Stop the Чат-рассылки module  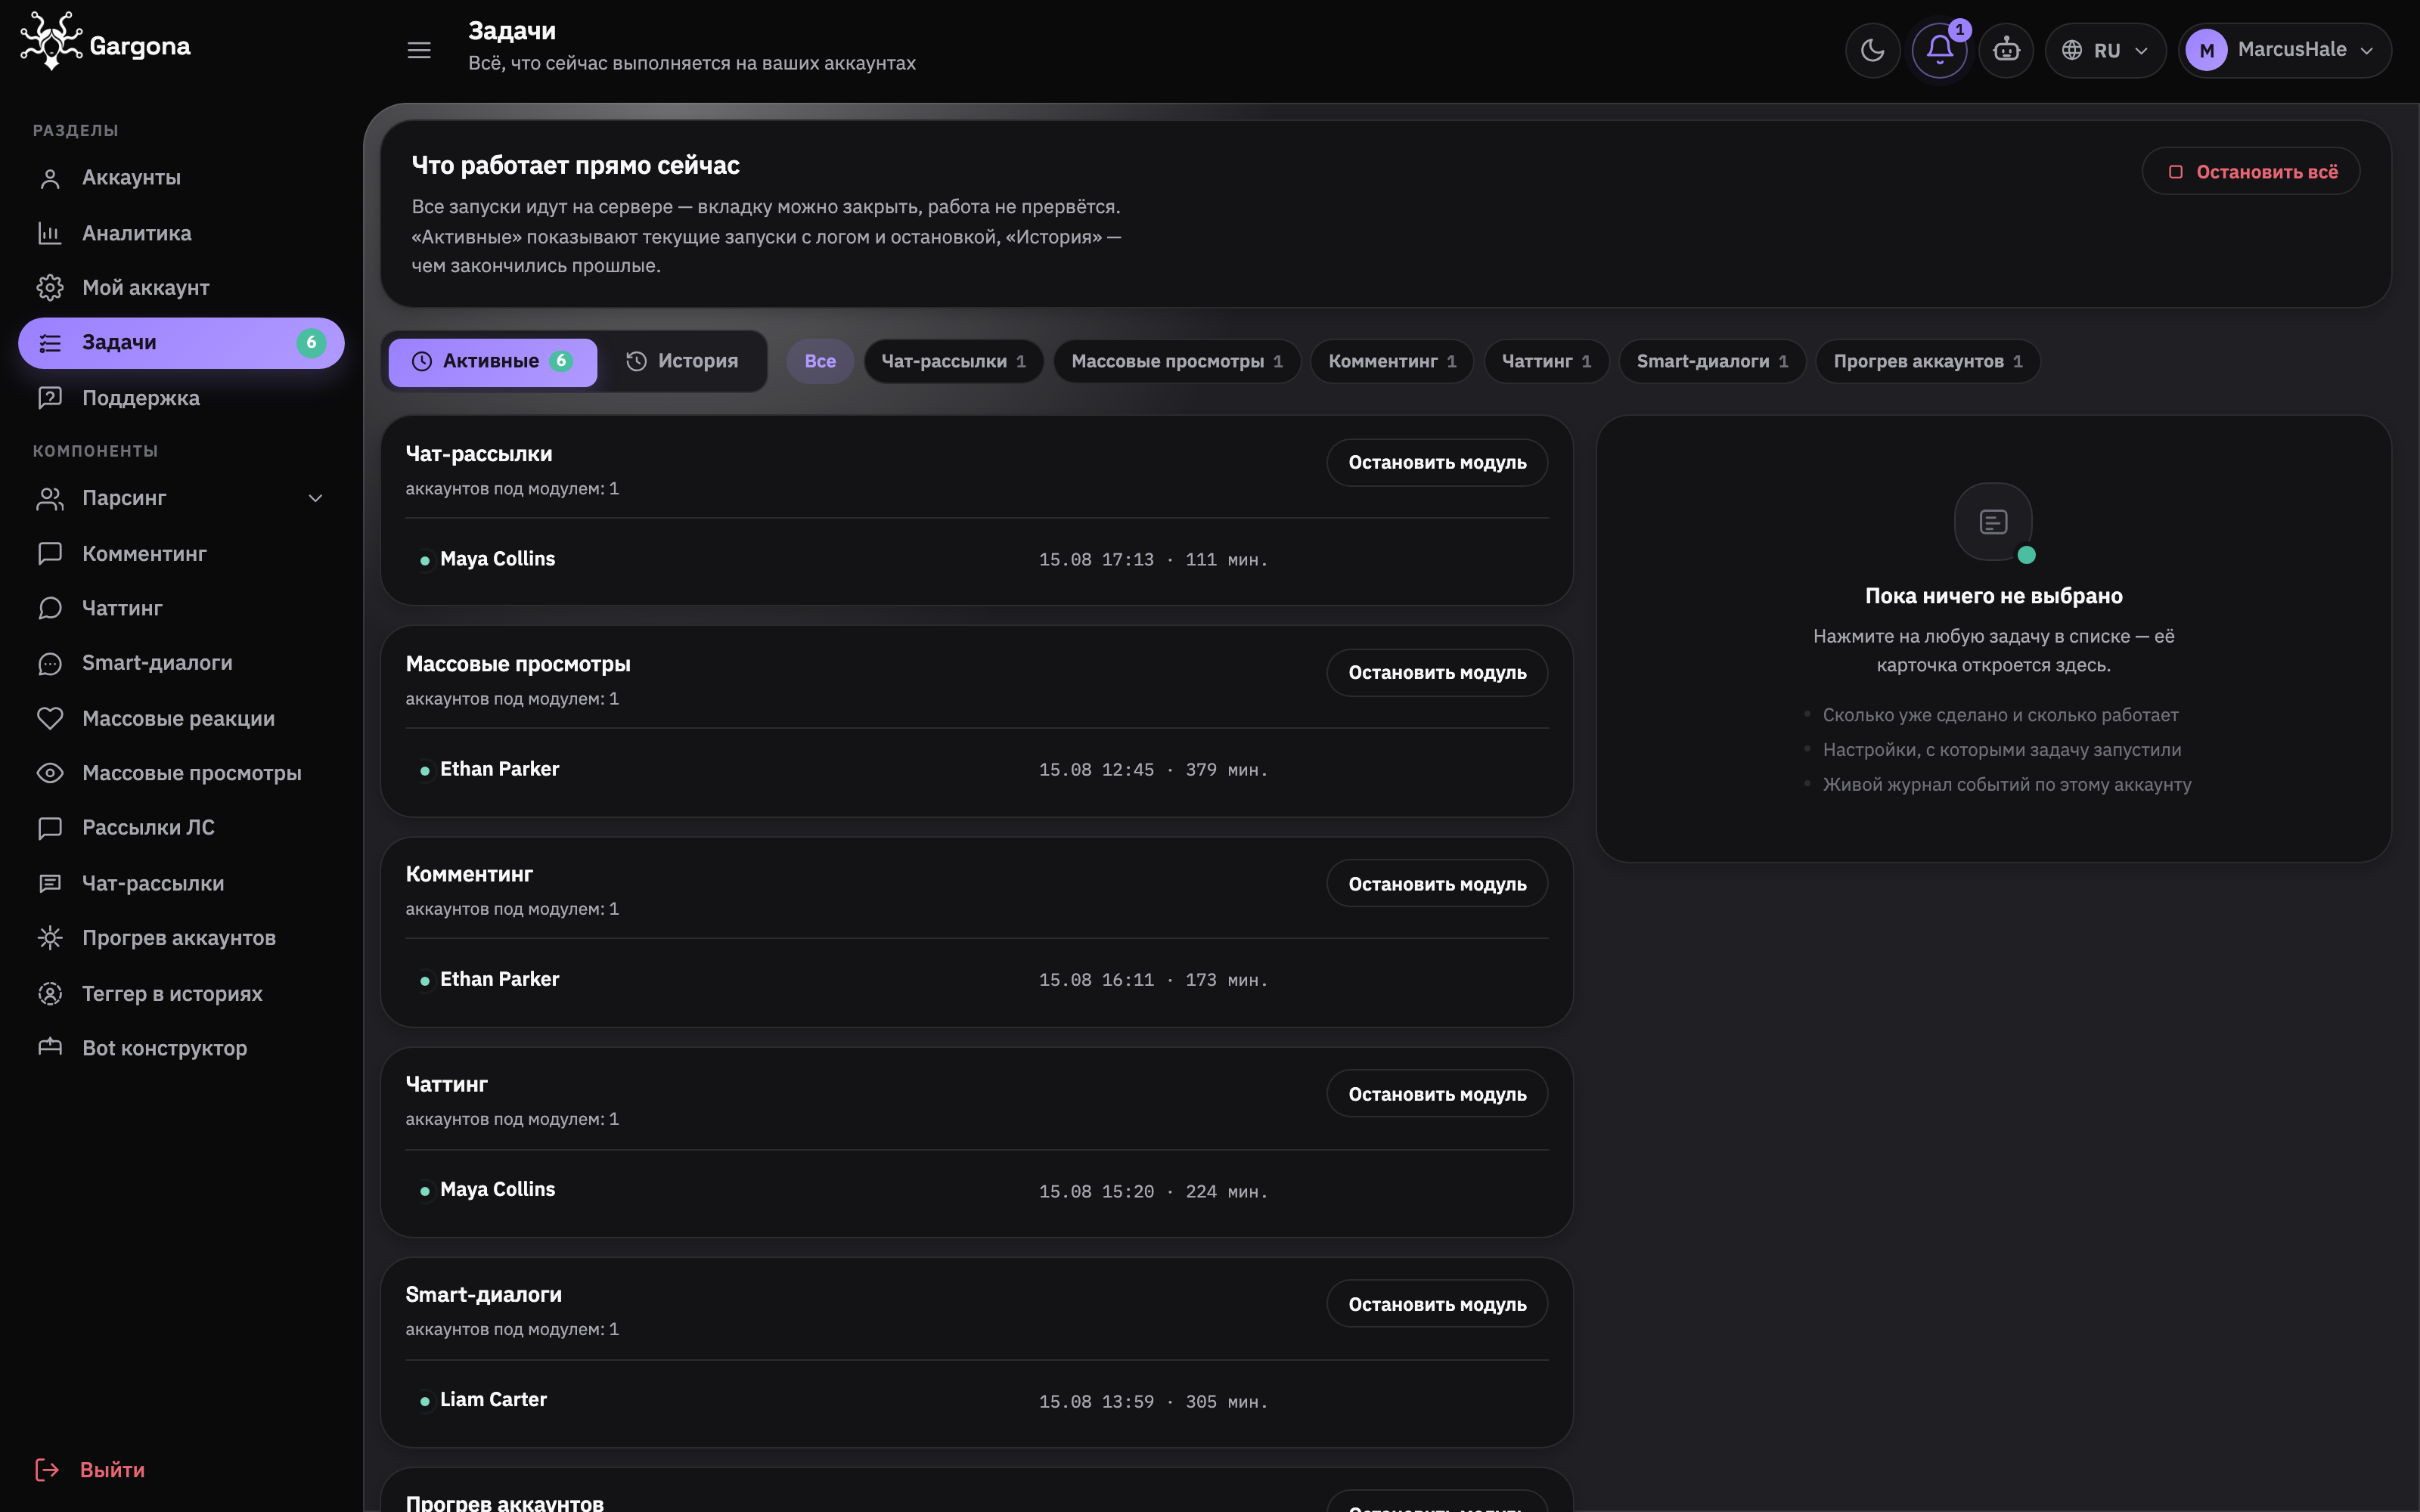coord(1437,463)
